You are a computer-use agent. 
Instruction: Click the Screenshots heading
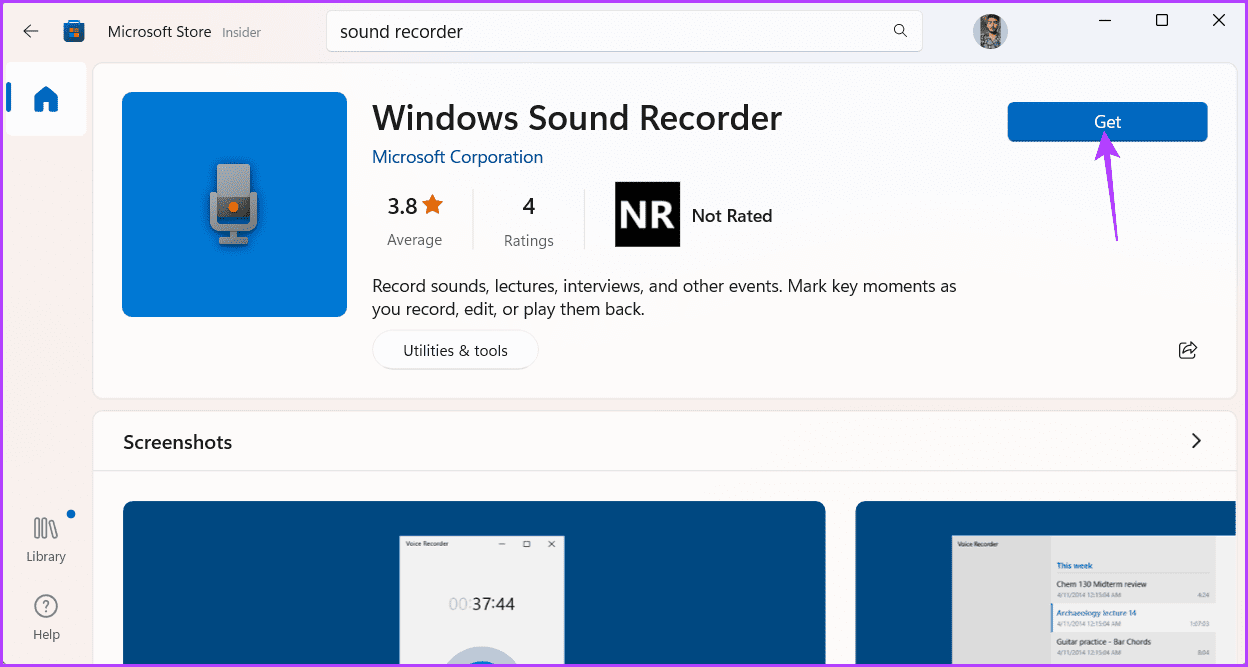tap(178, 442)
